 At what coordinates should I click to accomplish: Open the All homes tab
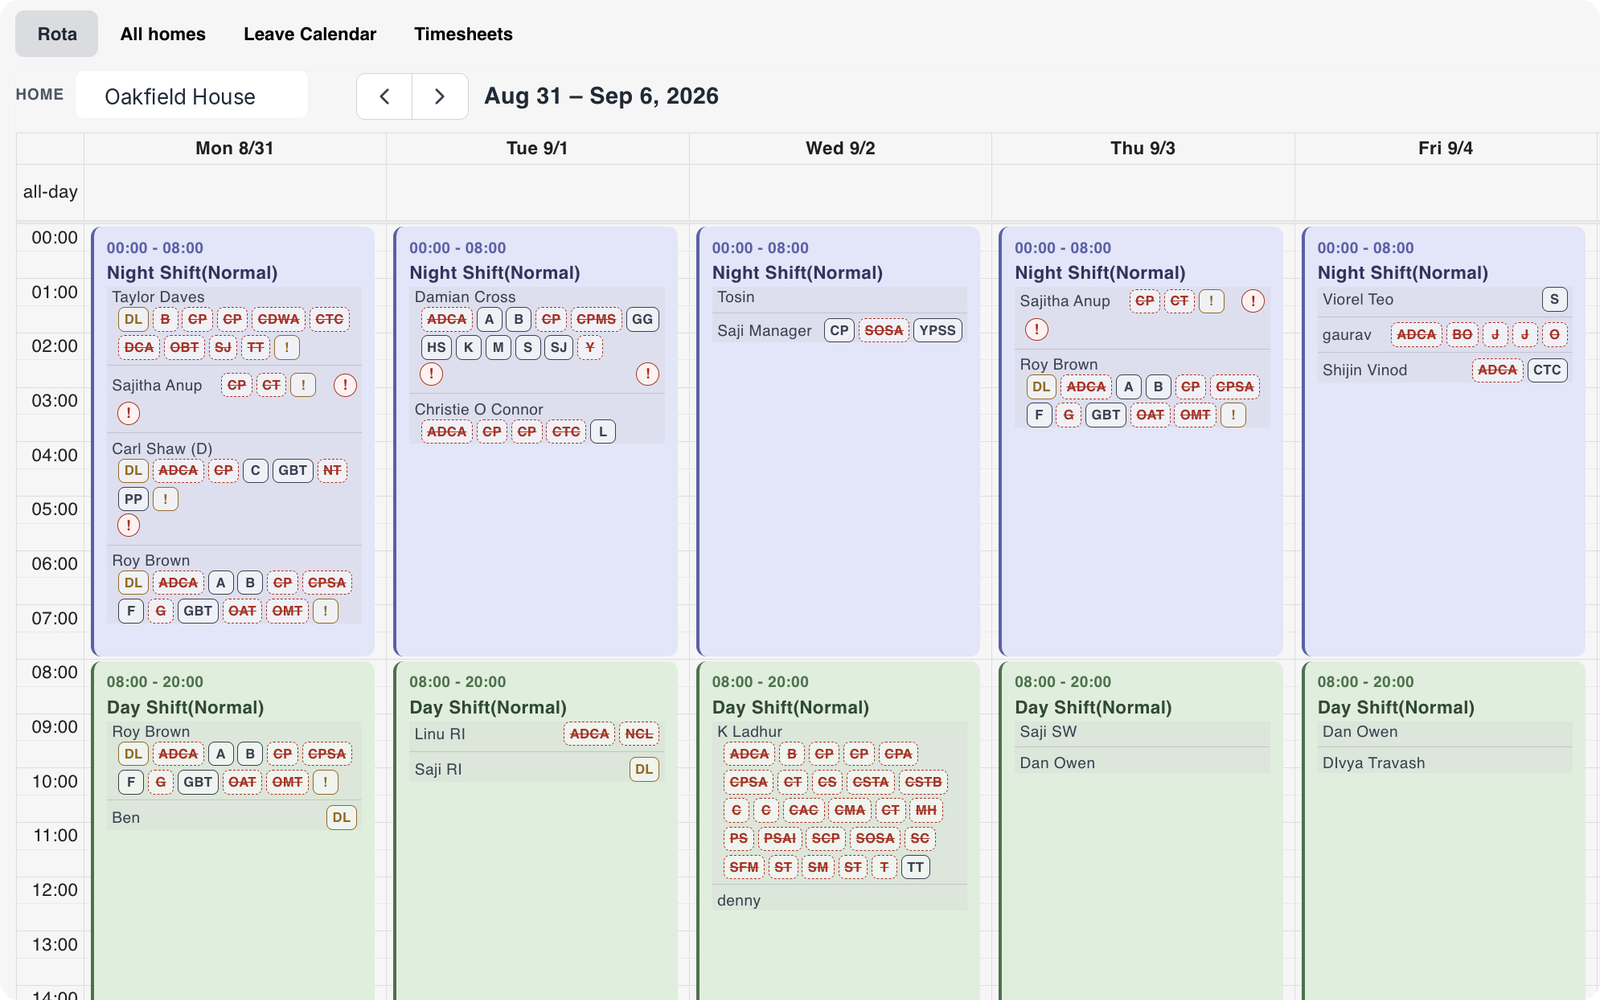pyautogui.click(x=163, y=34)
